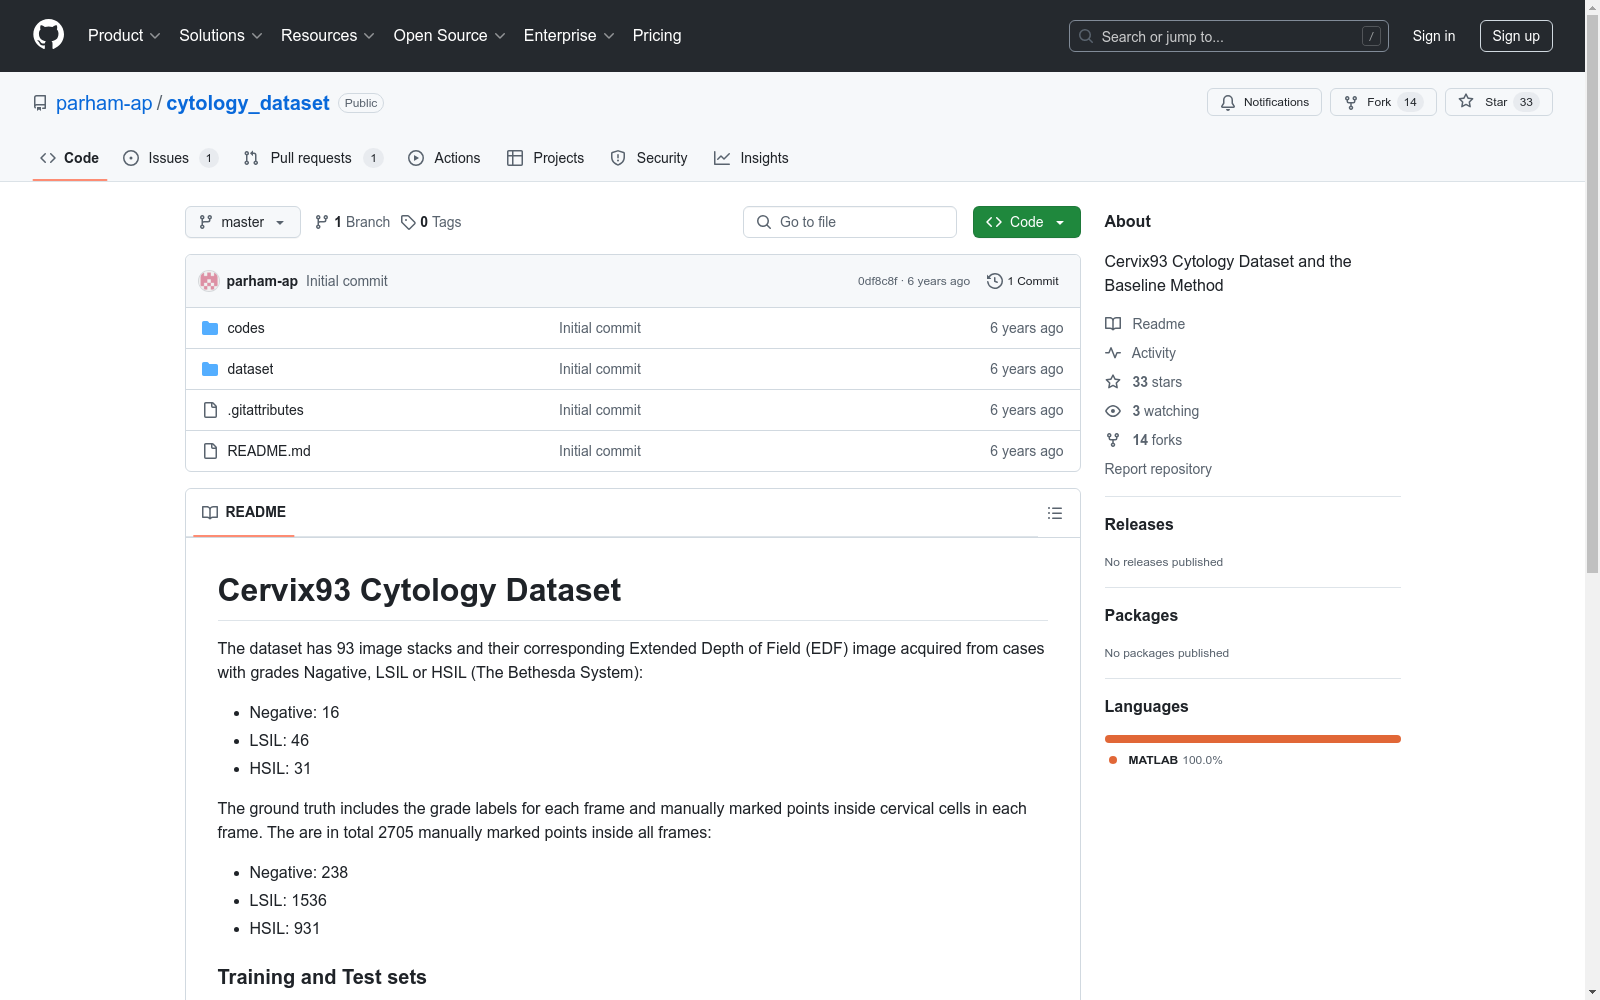Select the README tab
The width and height of the screenshot is (1600, 1000).
coord(244,512)
